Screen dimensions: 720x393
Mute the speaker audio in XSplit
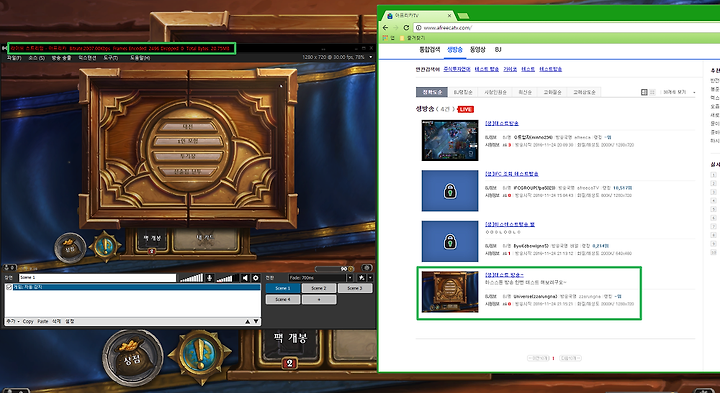coord(245,278)
